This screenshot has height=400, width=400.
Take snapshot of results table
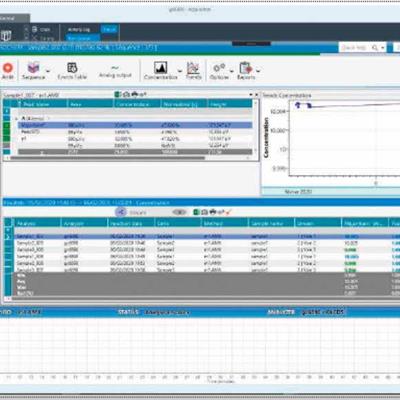pyautogui.click(x=205, y=212)
